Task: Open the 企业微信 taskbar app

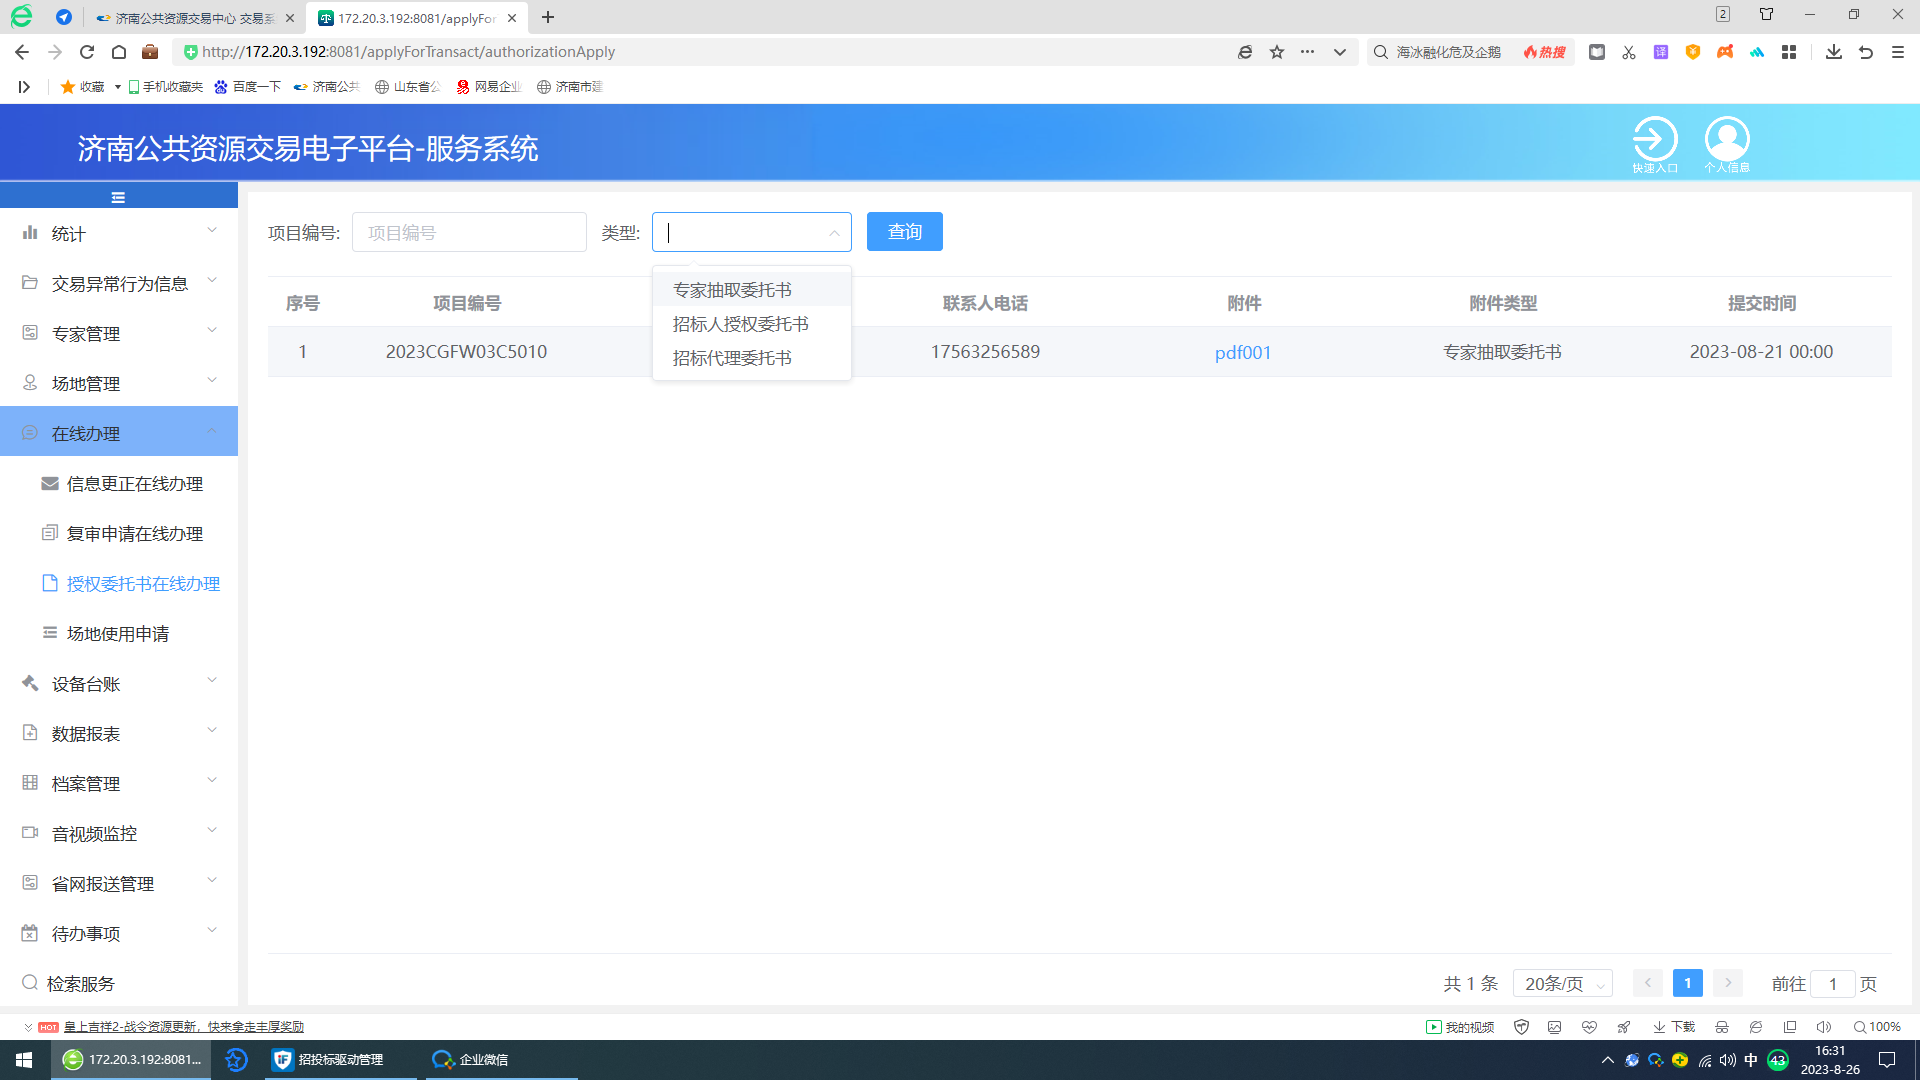Action: 470,1059
